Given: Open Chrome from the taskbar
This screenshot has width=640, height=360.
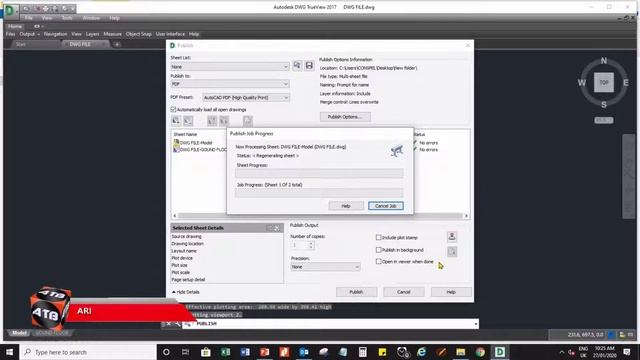Looking at the screenshot, I should [x=480, y=352].
